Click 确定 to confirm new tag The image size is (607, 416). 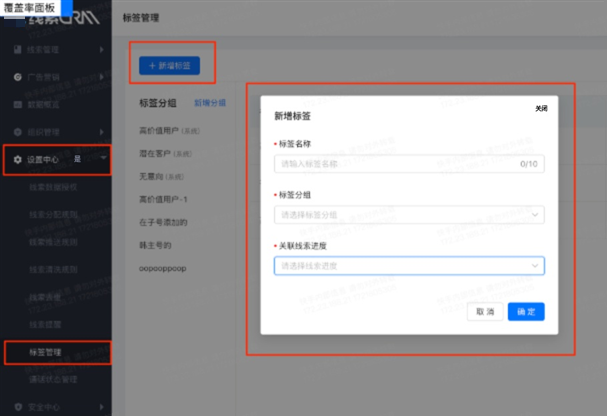pos(526,312)
